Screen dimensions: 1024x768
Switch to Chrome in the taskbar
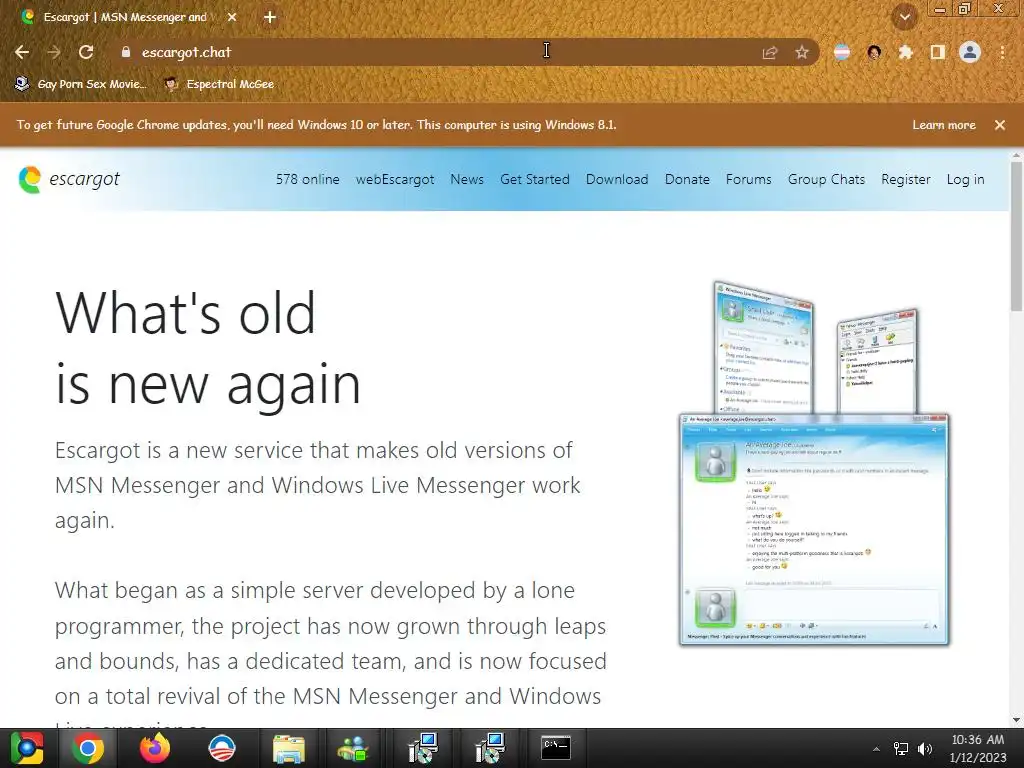tap(88, 748)
